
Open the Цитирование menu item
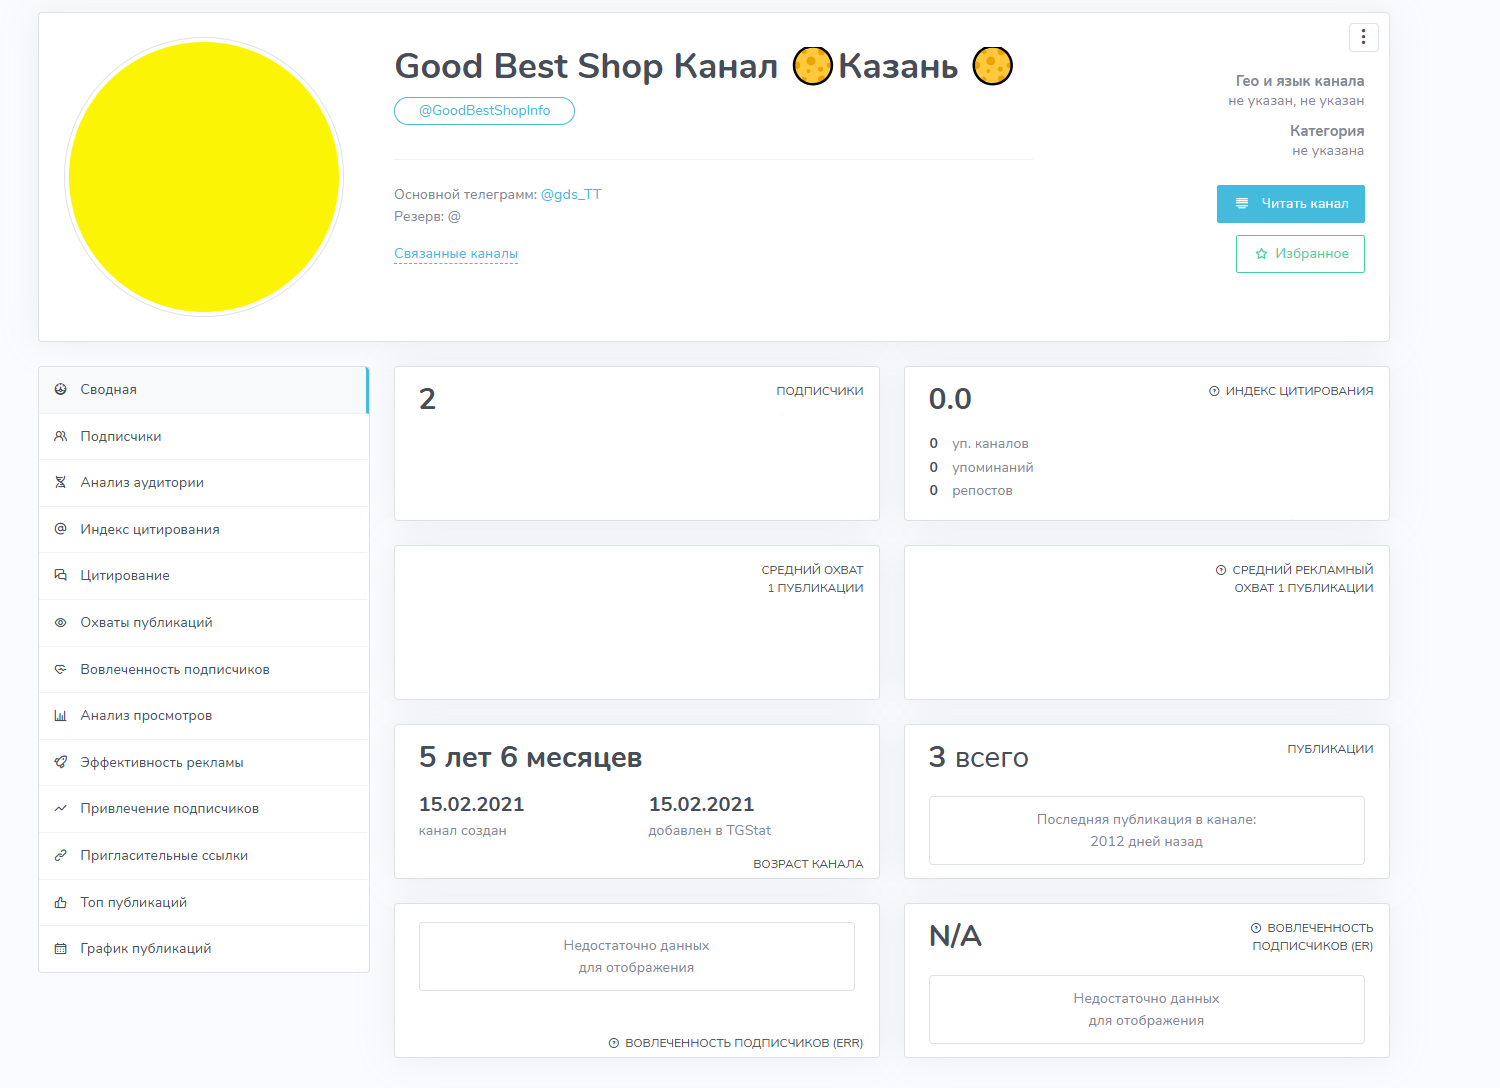click(x=204, y=576)
